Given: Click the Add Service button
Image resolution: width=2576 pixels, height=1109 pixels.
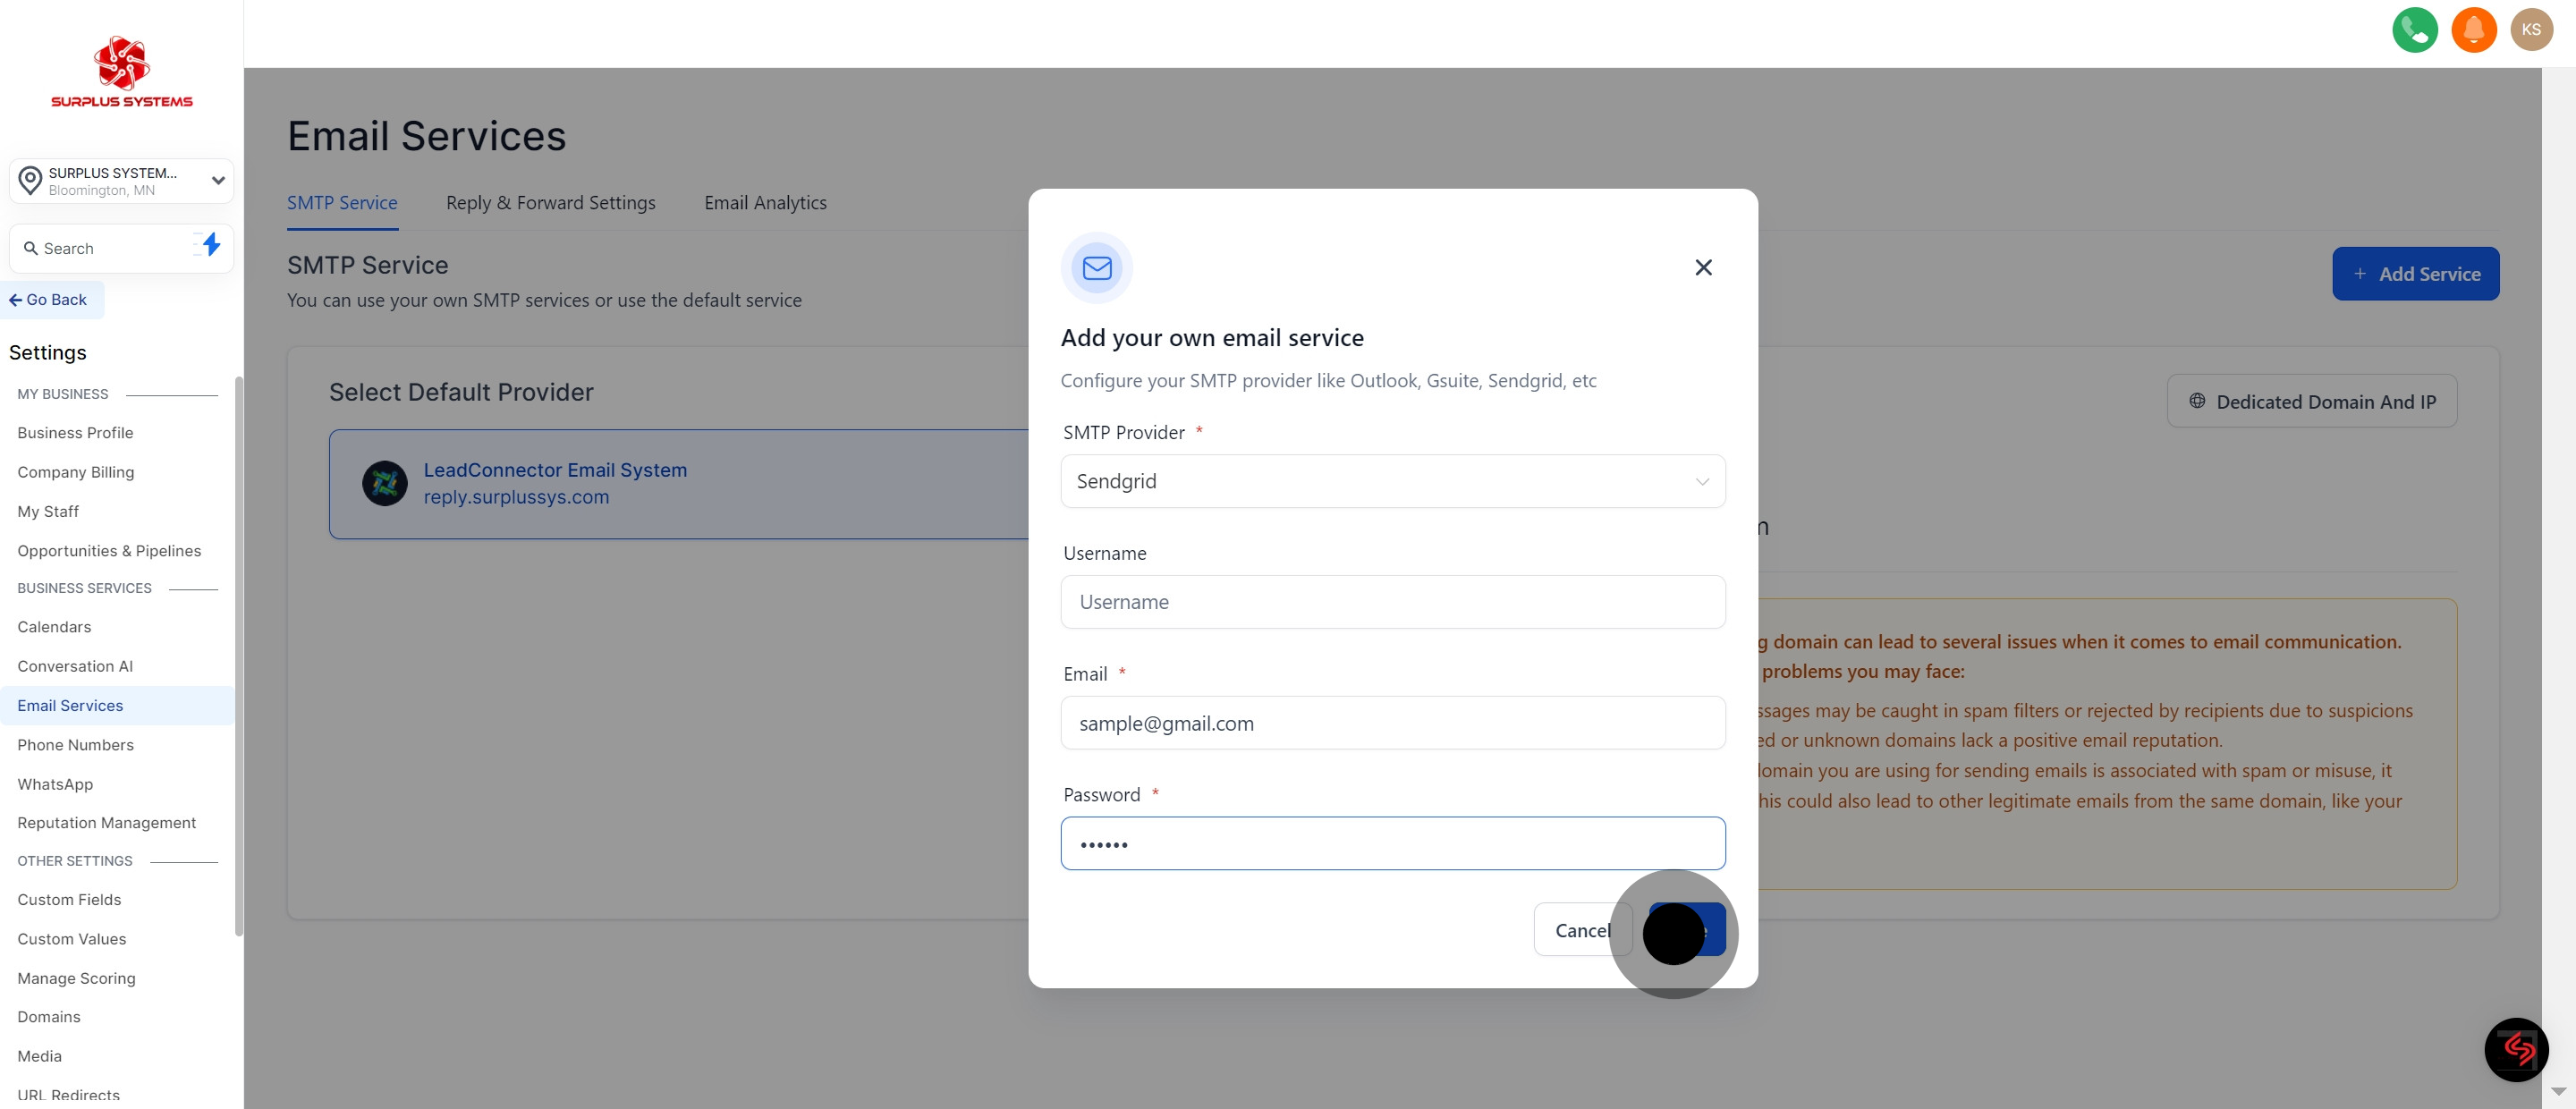Looking at the screenshot, I should [2415, 274].
